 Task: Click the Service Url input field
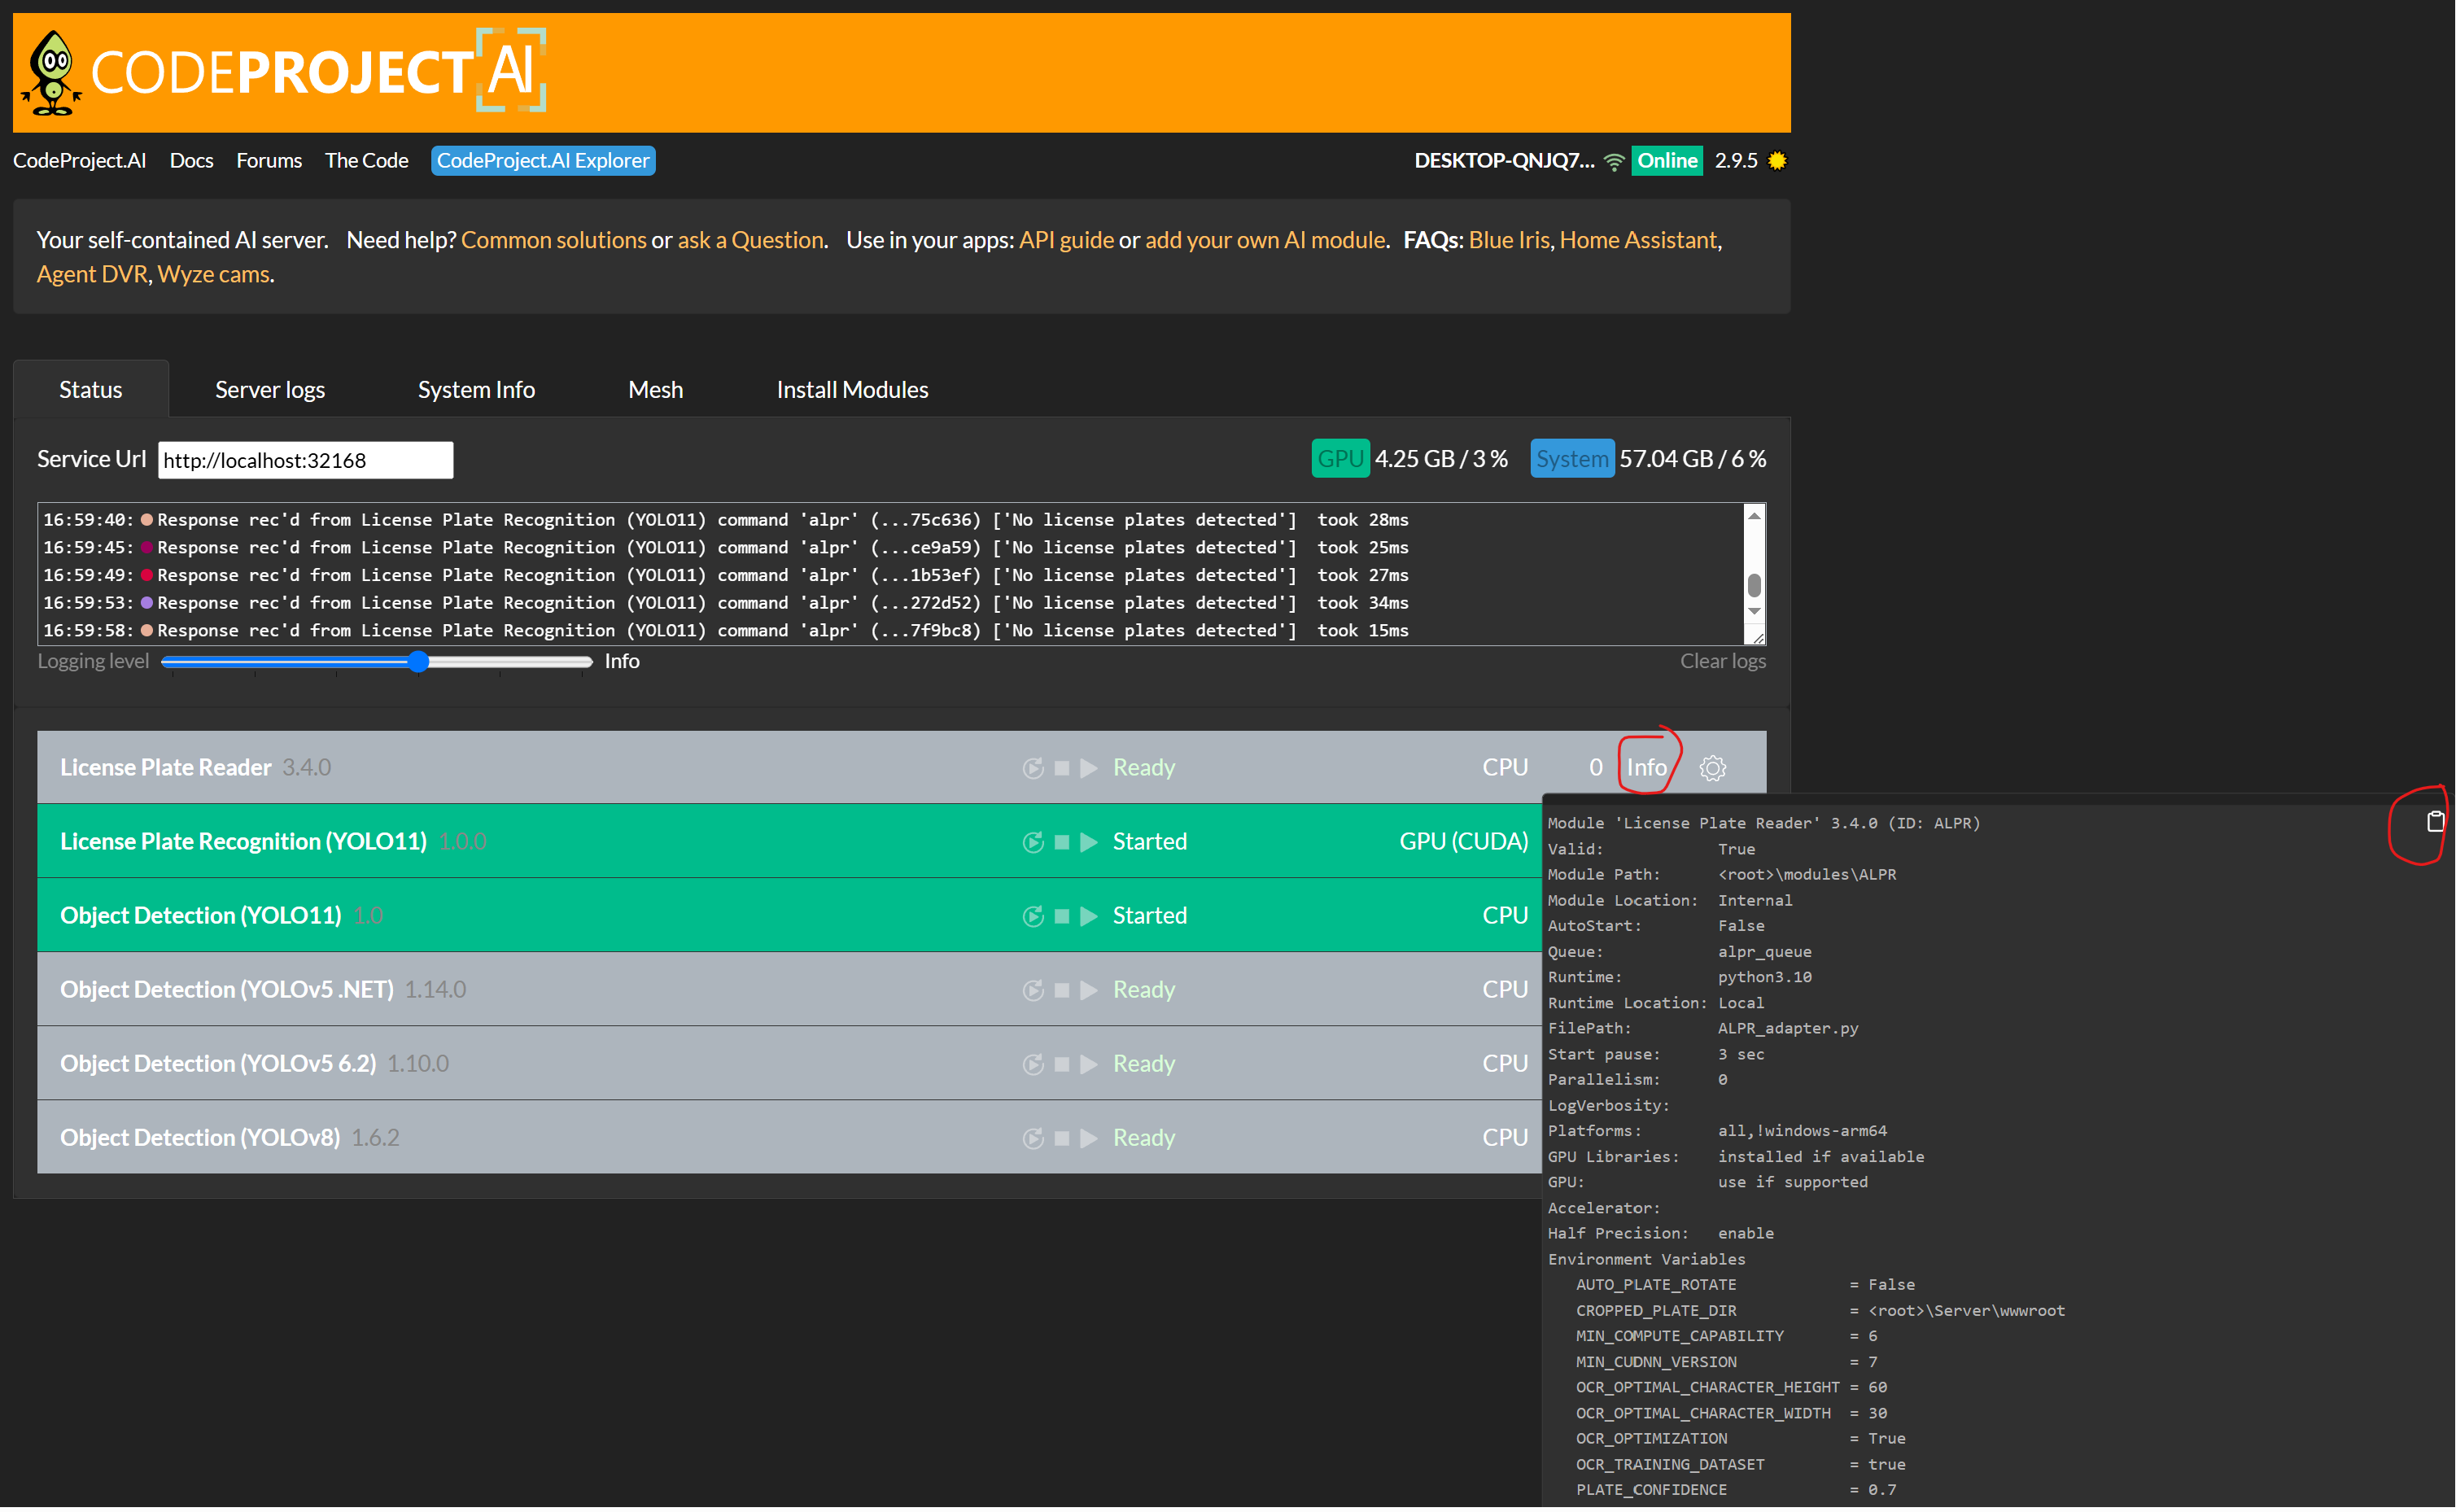click(x=305, y=460)
